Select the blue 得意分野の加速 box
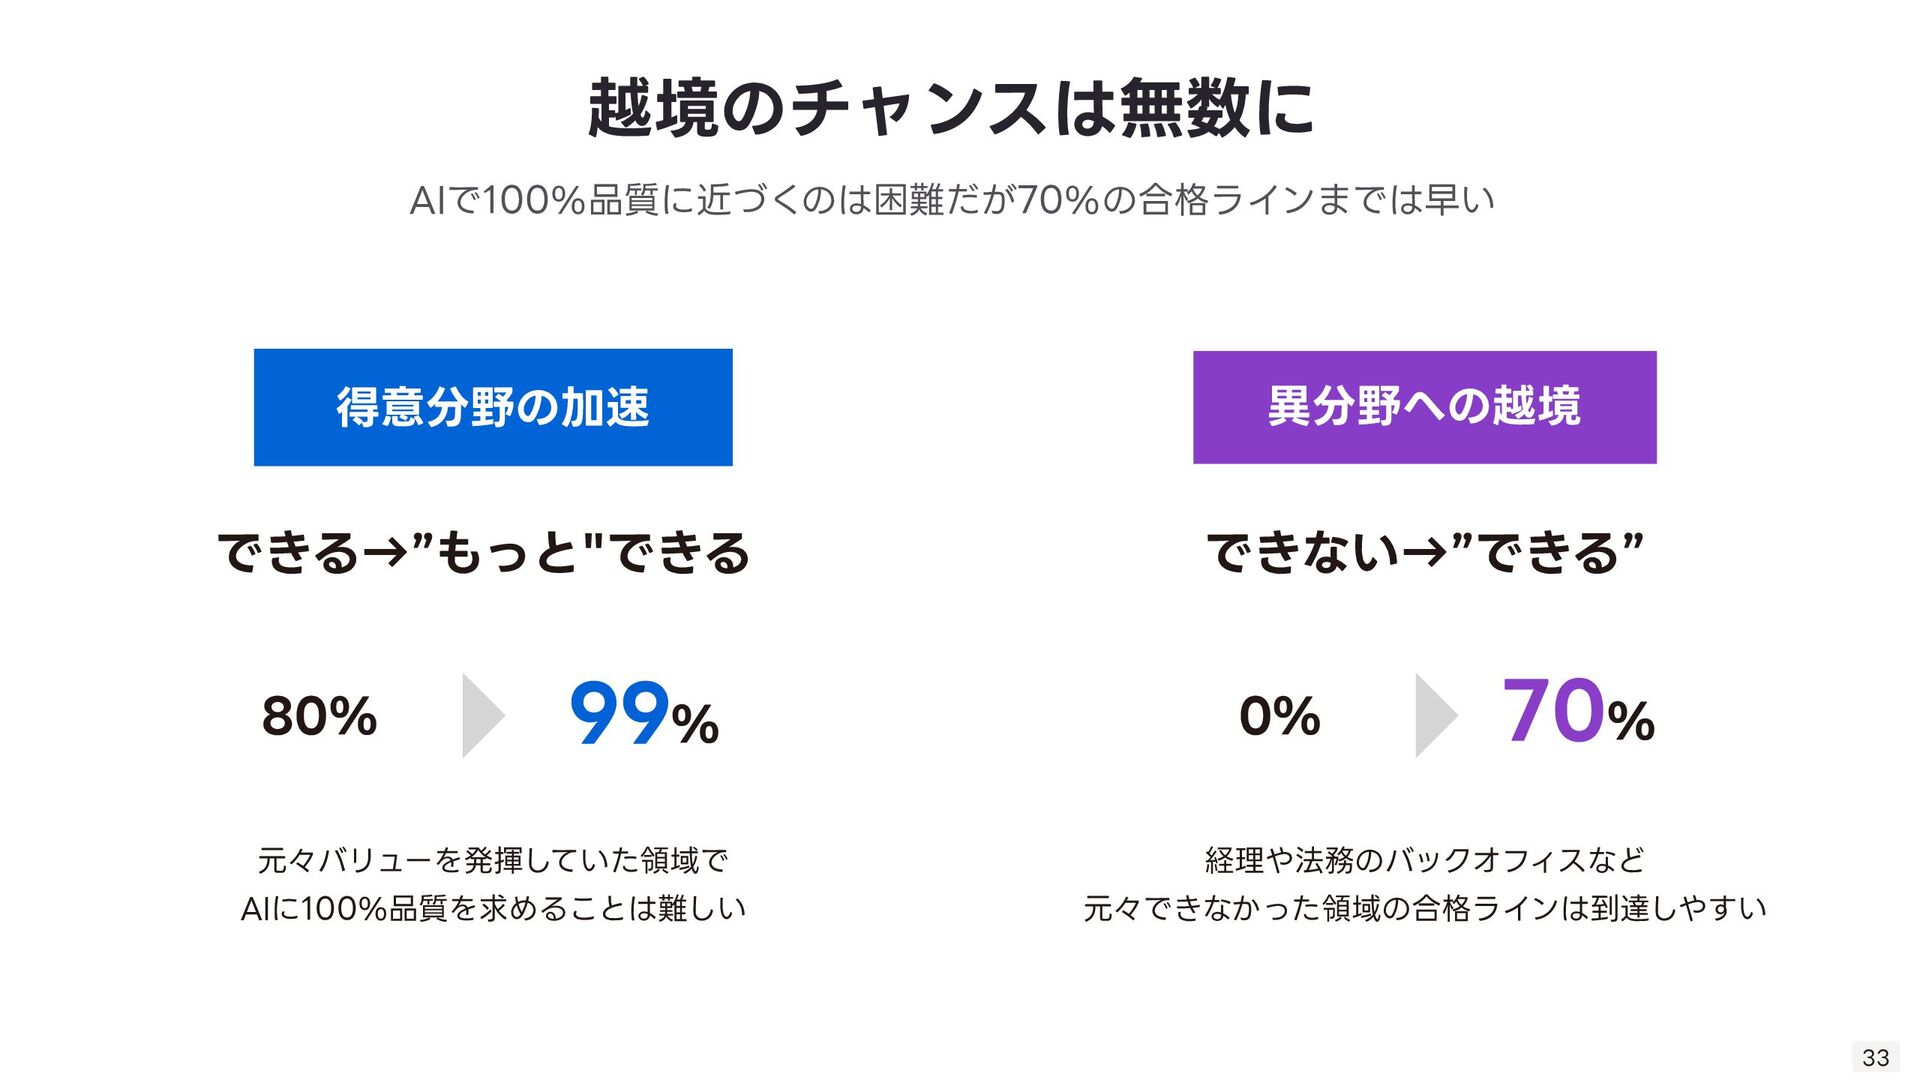The image size is (1920, 1080). click(493, 407)
